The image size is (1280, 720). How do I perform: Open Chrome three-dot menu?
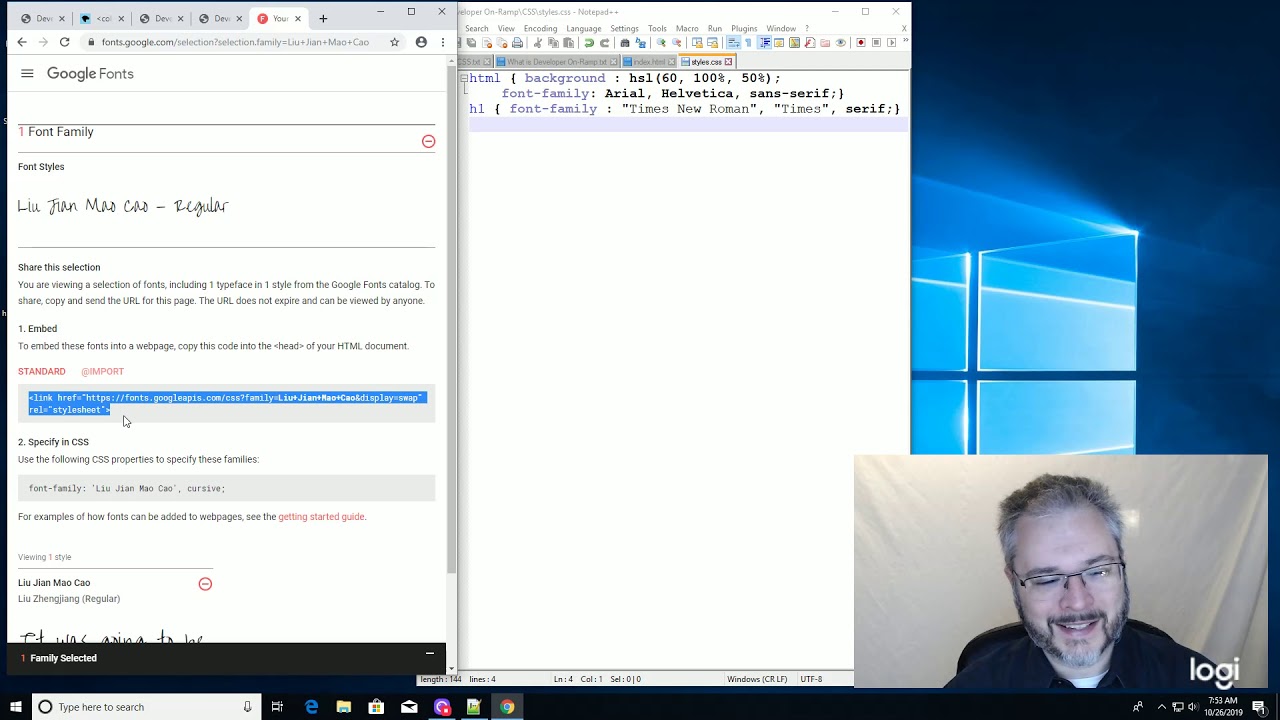tap(443, 42)
